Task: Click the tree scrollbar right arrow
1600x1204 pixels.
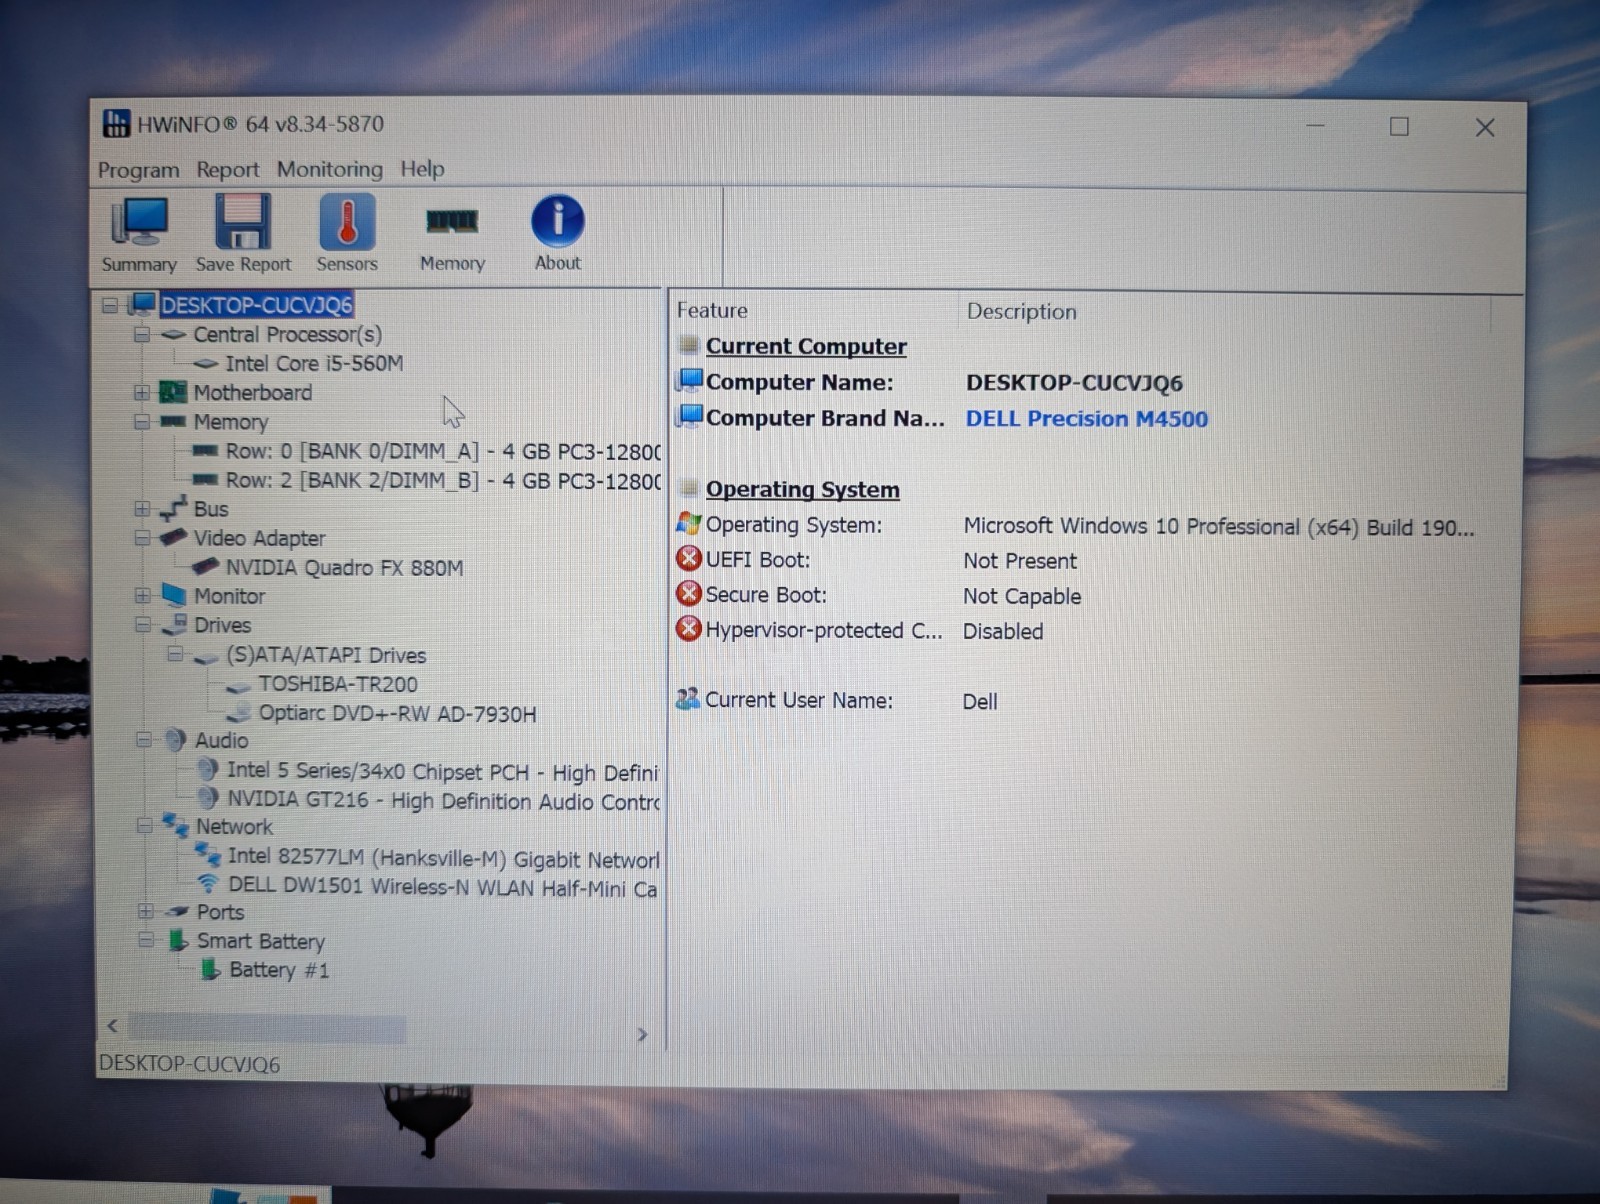Action: (642, 1034)
